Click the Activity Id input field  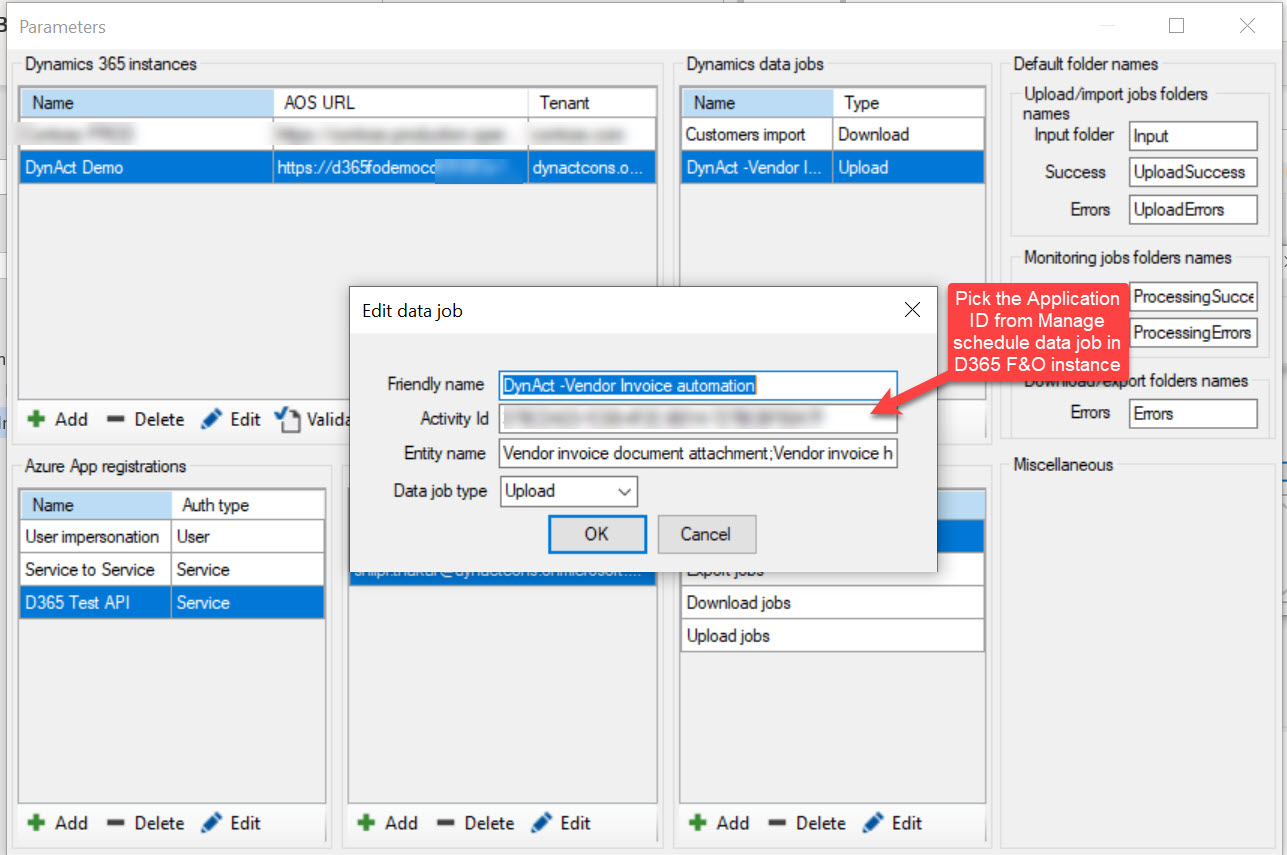(698, 419)
